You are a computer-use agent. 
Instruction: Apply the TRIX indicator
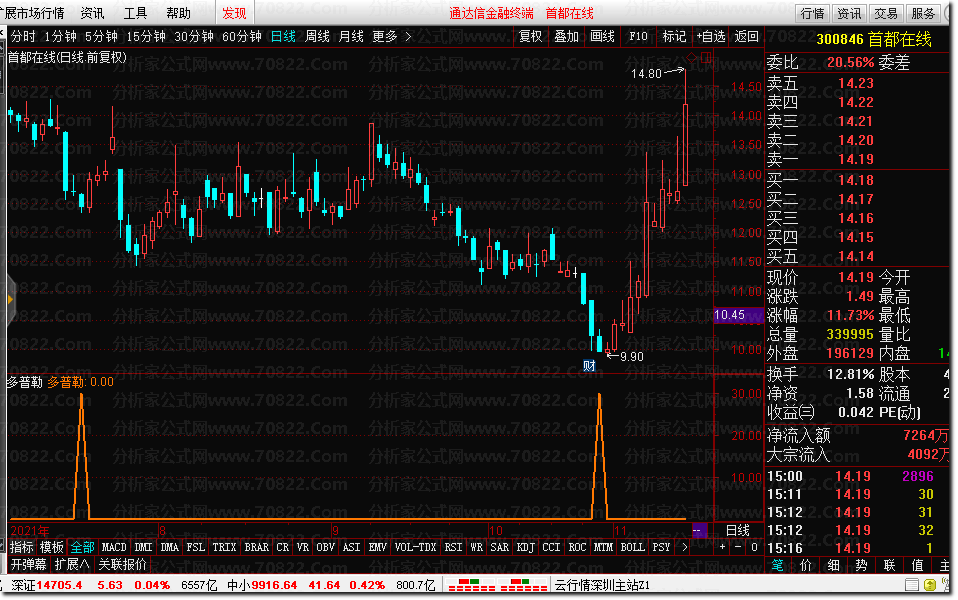tap(224, 547)
